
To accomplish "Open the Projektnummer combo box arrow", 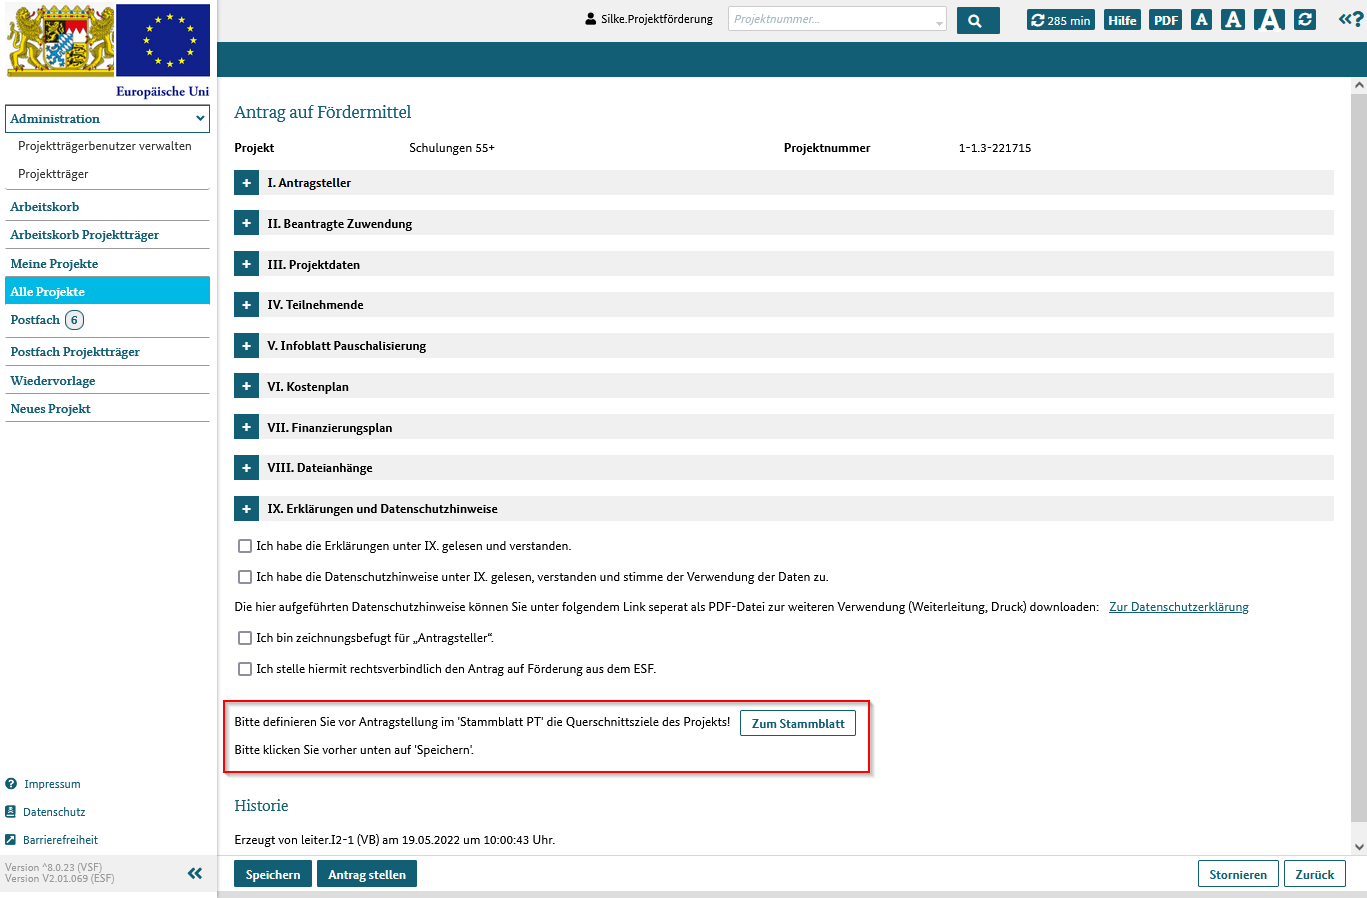I will [939, 21].
